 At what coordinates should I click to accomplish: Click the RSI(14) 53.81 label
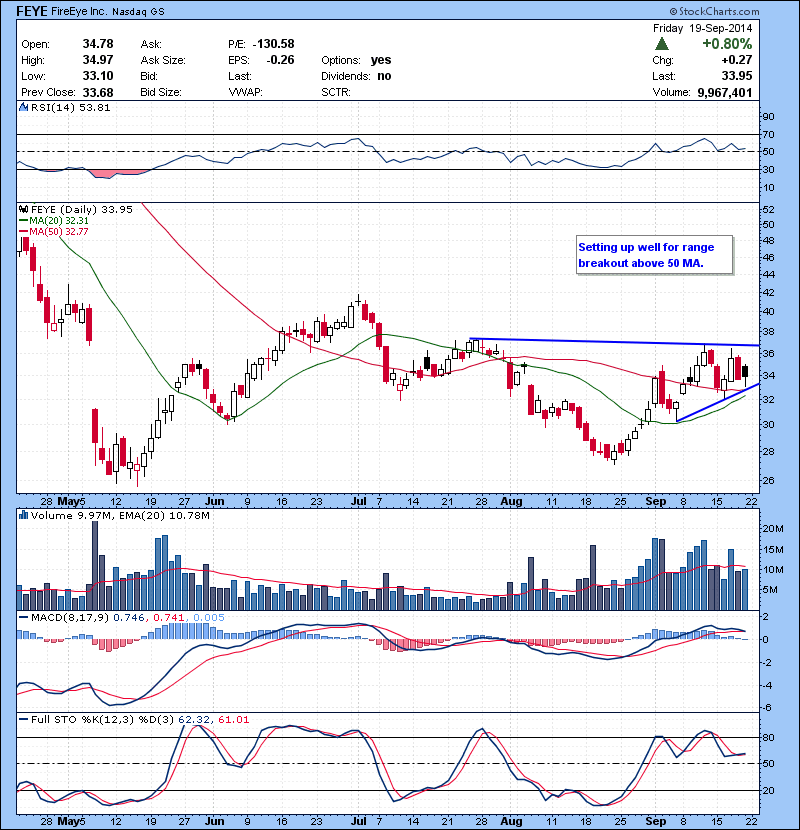(70, 107)
